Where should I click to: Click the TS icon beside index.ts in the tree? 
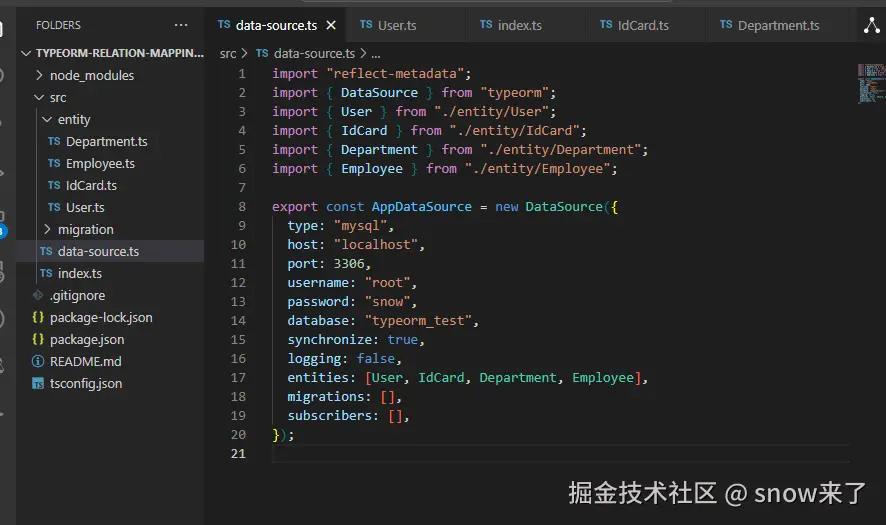pyautogui.click(x=46, y=274)
